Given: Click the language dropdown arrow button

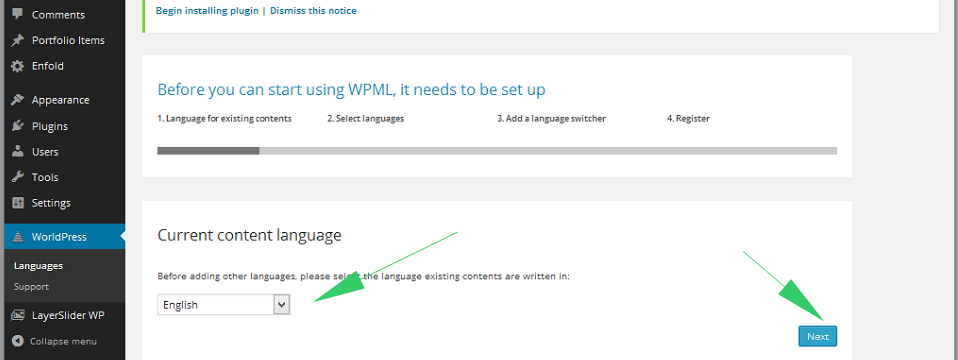Looking at the screenshot, I should (281, 304).
